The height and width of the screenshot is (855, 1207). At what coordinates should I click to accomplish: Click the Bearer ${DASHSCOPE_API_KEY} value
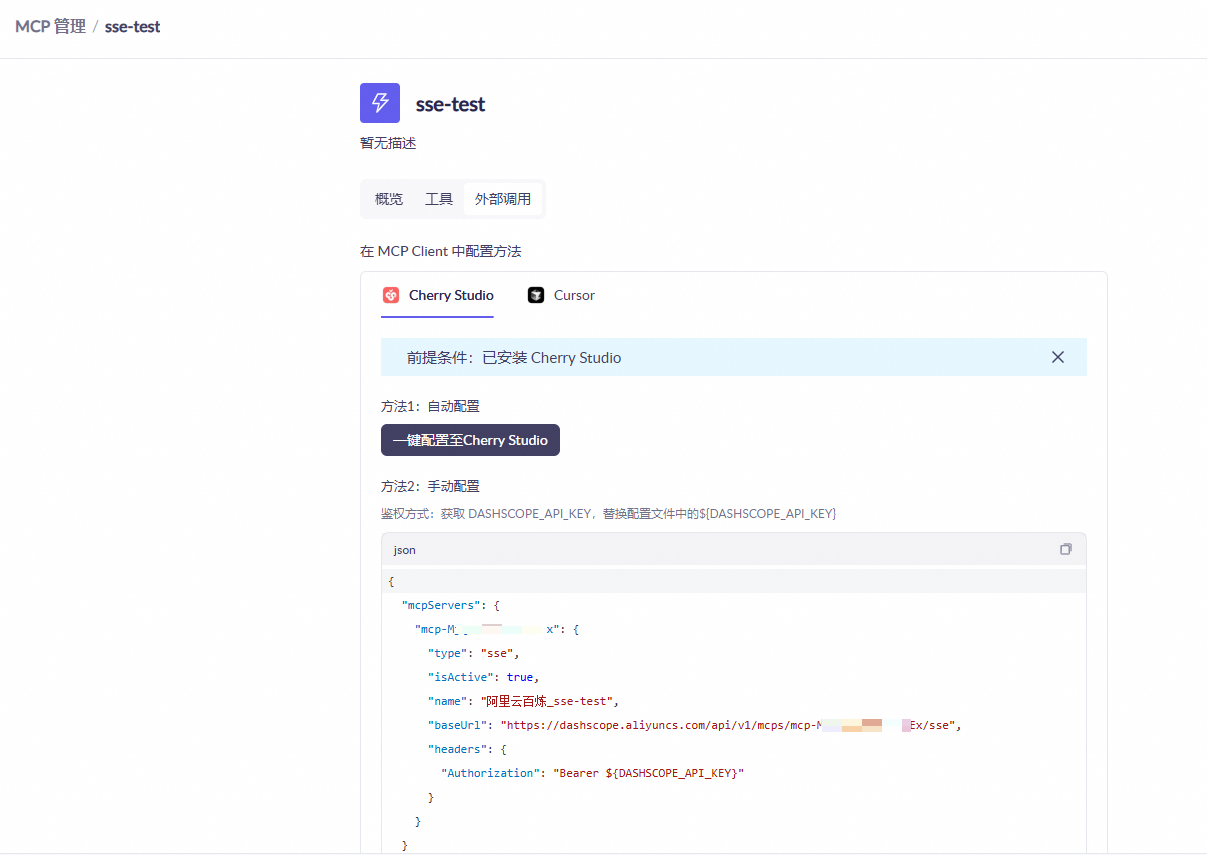pyautogui.click(x=649, y=773)
